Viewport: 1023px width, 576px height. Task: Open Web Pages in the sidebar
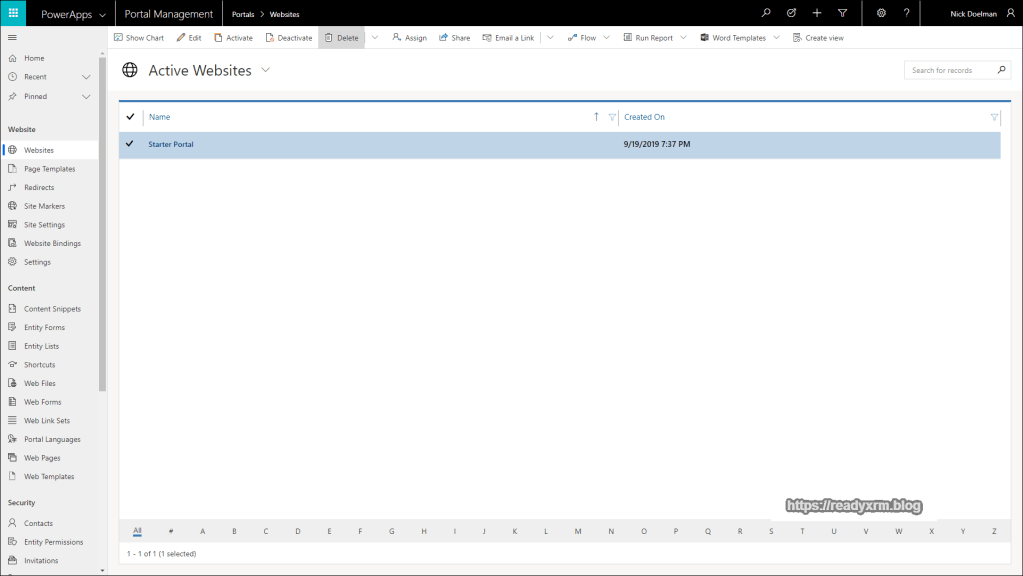click(x=42, y=458)
